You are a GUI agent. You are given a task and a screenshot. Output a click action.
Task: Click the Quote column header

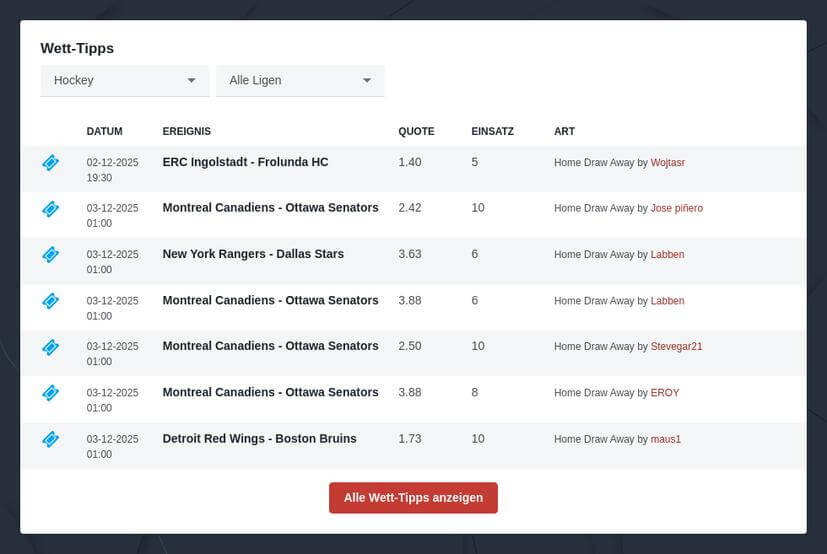416,131
